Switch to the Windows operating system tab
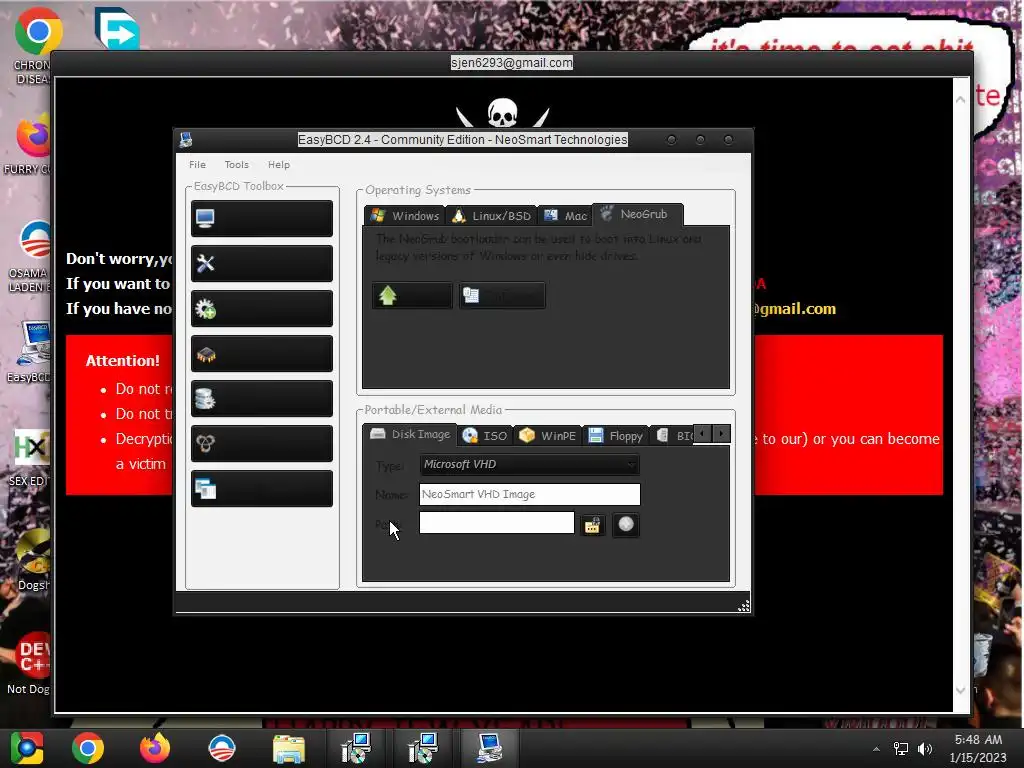The height and width of the screenshot is (768, 1024). 405,216
